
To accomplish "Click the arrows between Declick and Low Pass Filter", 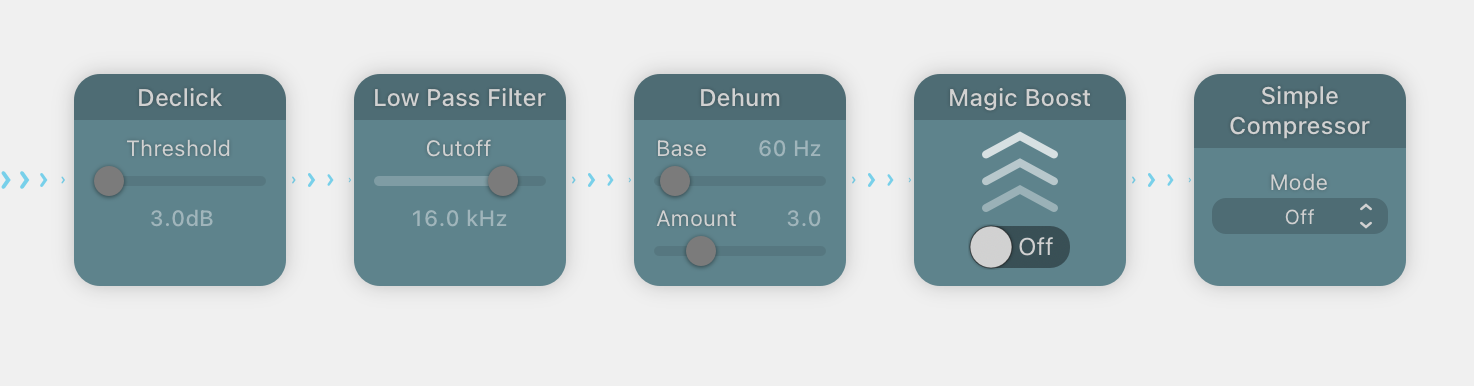I will tap(320, 180).
